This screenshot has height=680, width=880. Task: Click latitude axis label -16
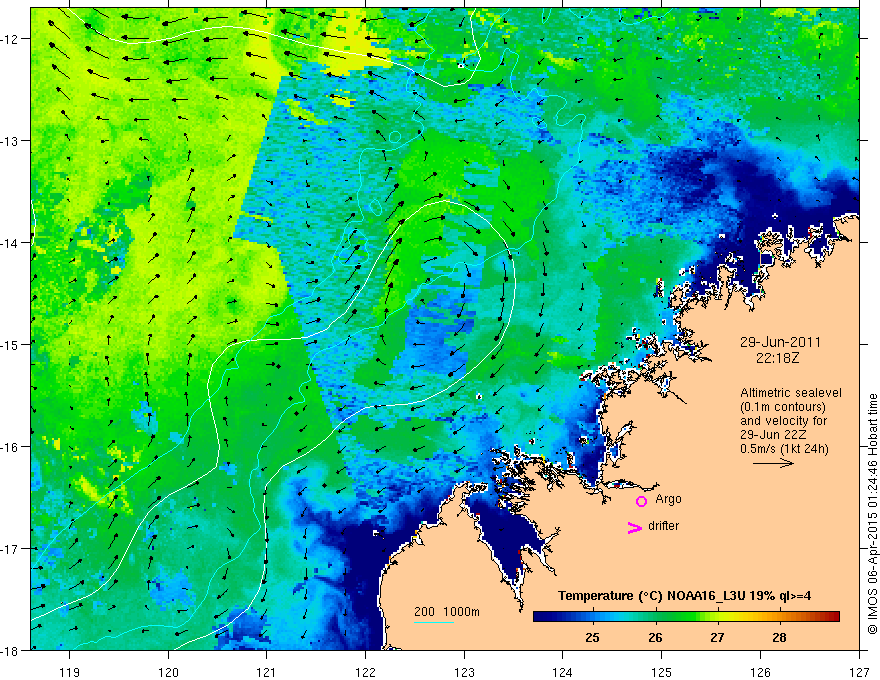click(x=11, y=447)
